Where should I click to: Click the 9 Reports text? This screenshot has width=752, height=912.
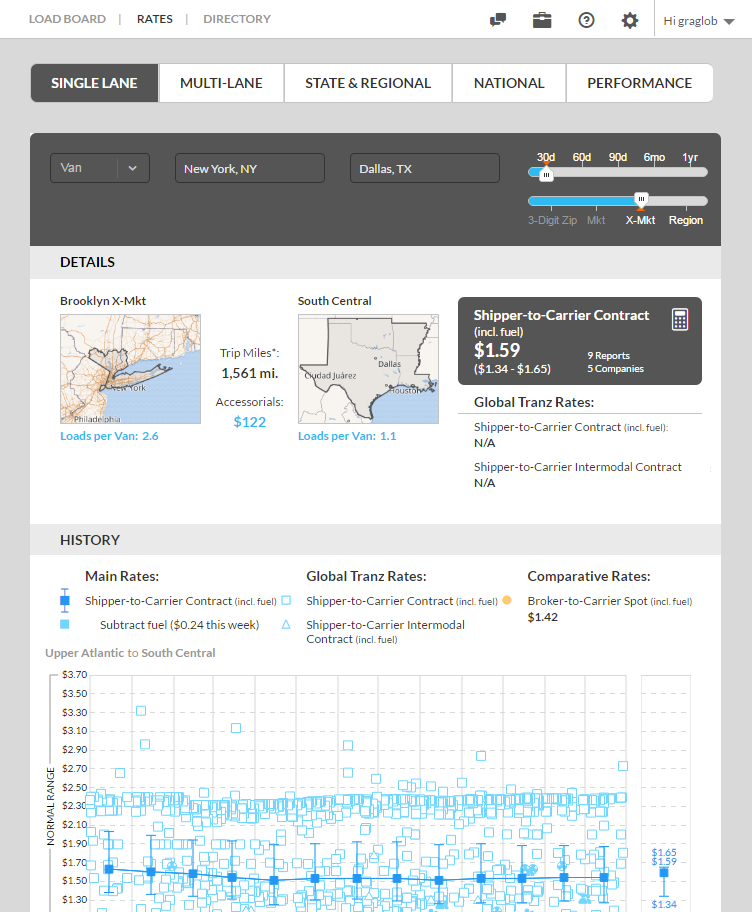608,355
